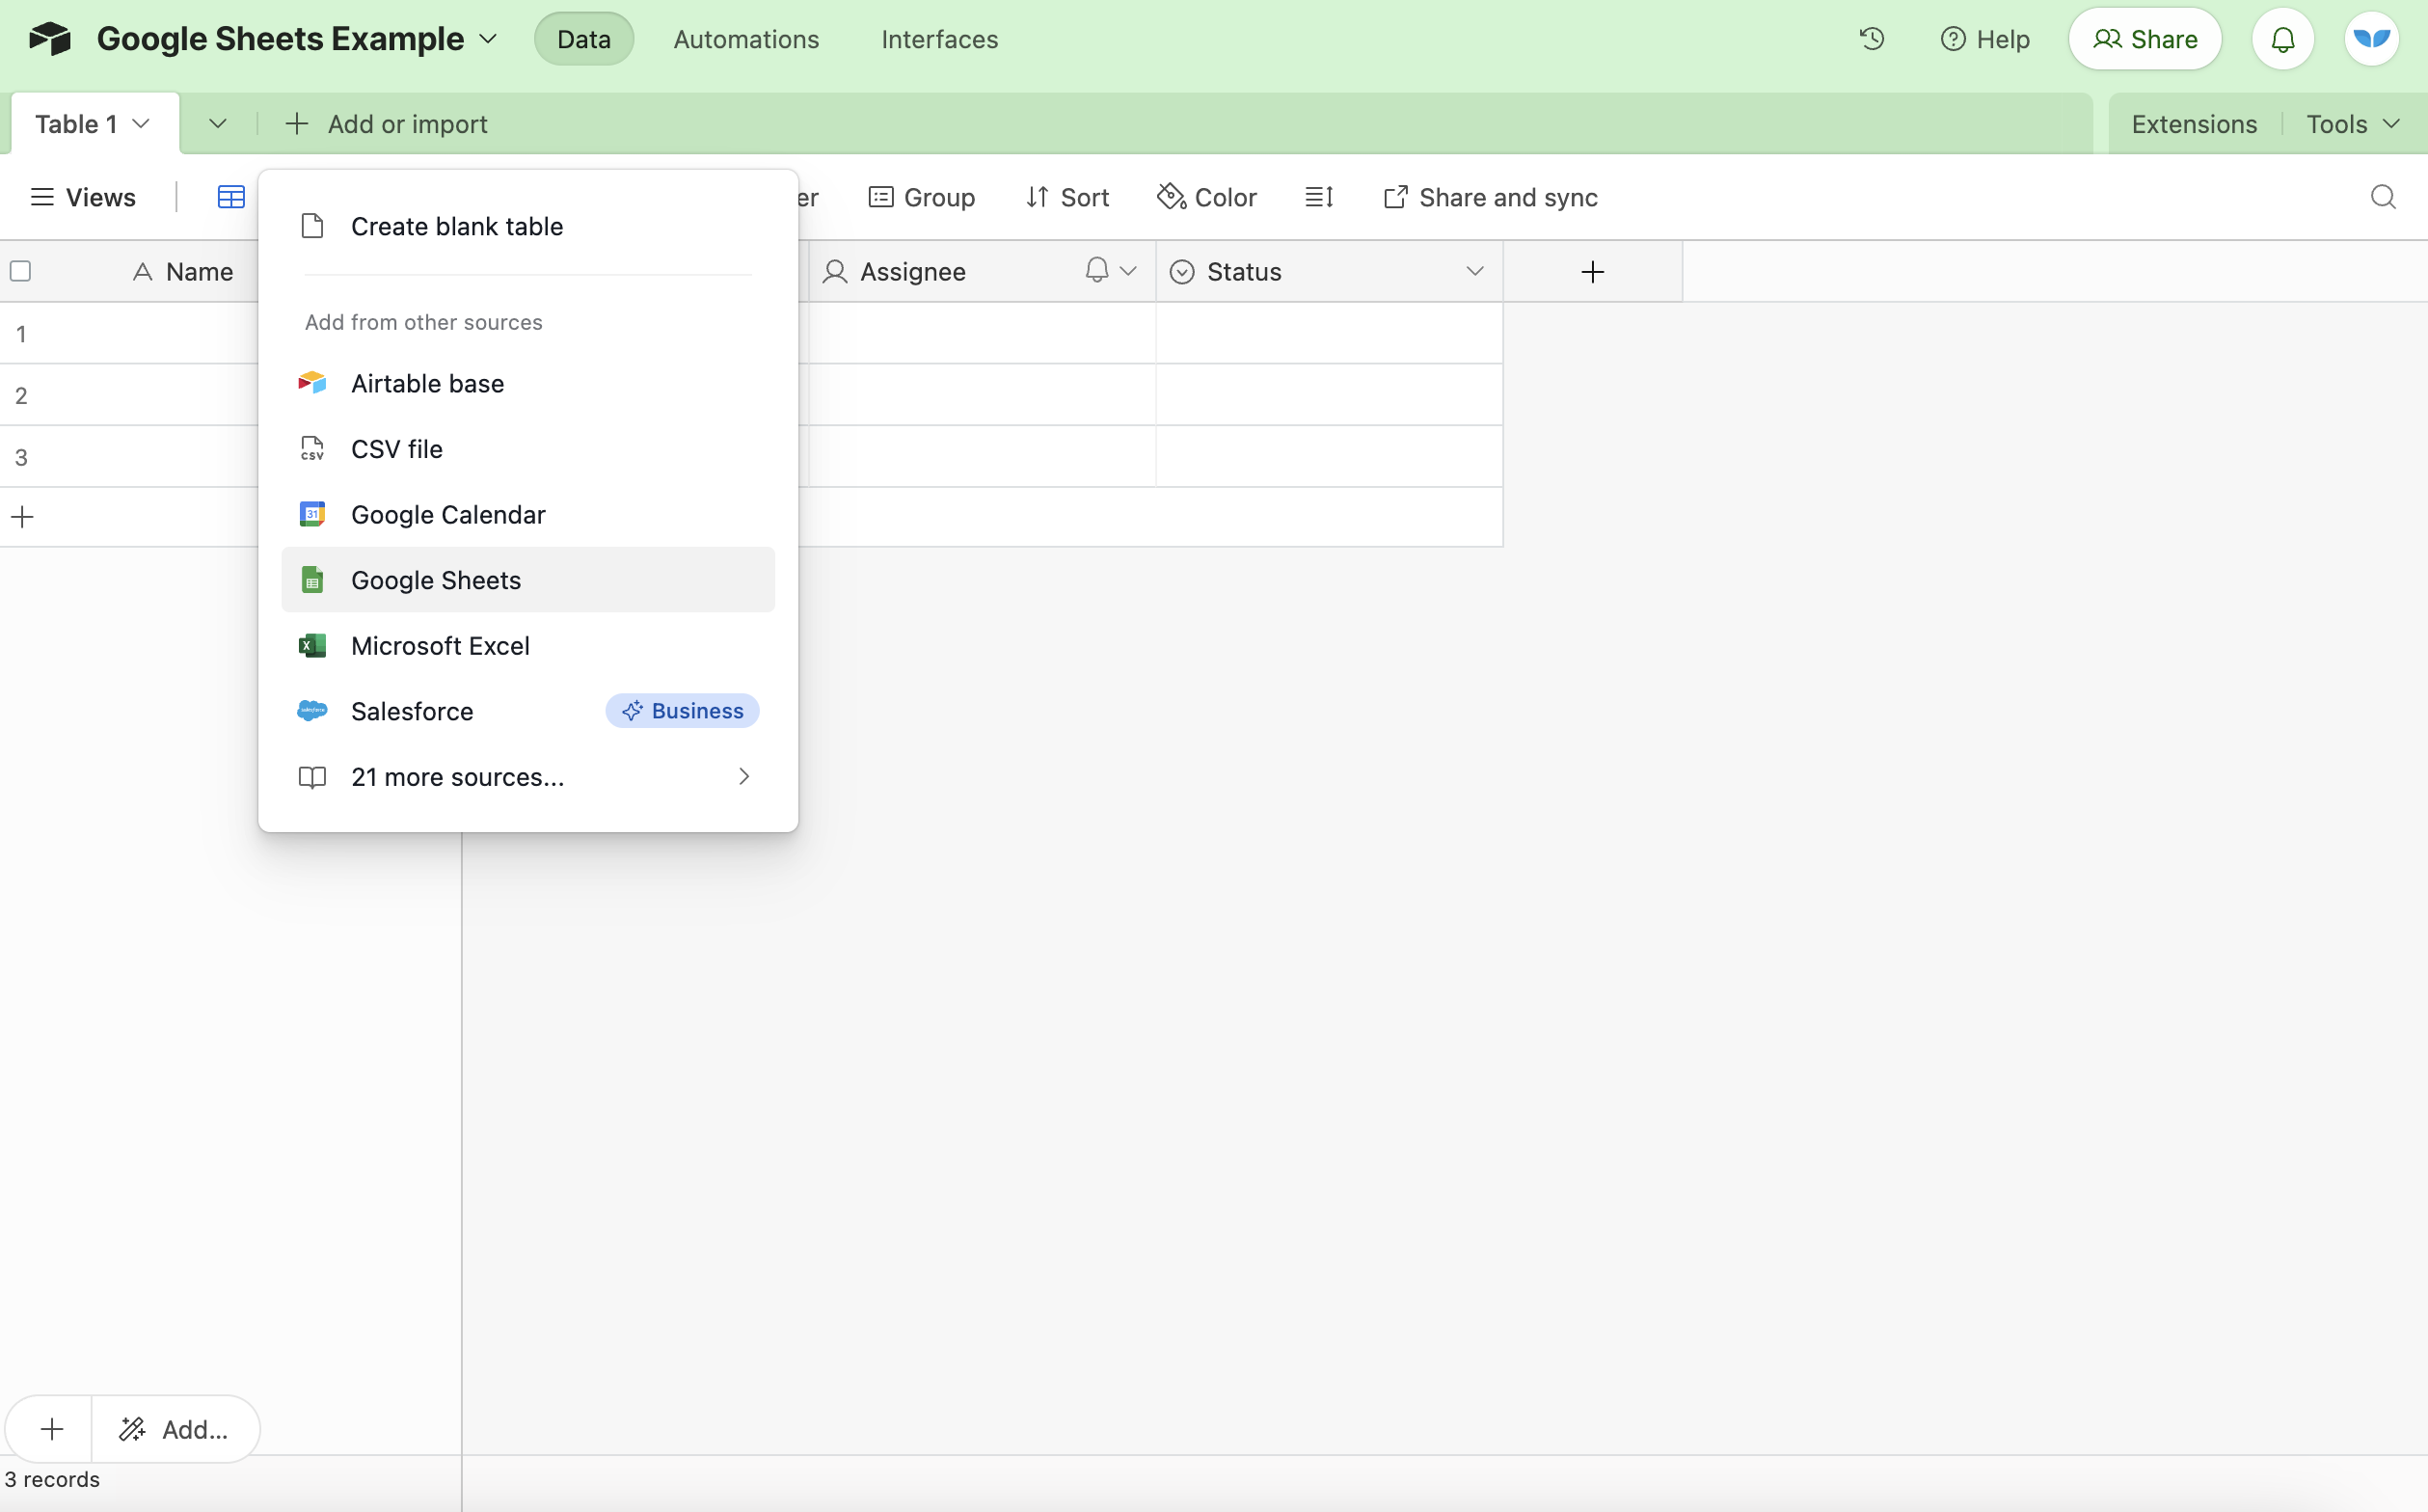2428x1512 pixels.
Task: Open base history clock icon
Action: pos(1872,39)
